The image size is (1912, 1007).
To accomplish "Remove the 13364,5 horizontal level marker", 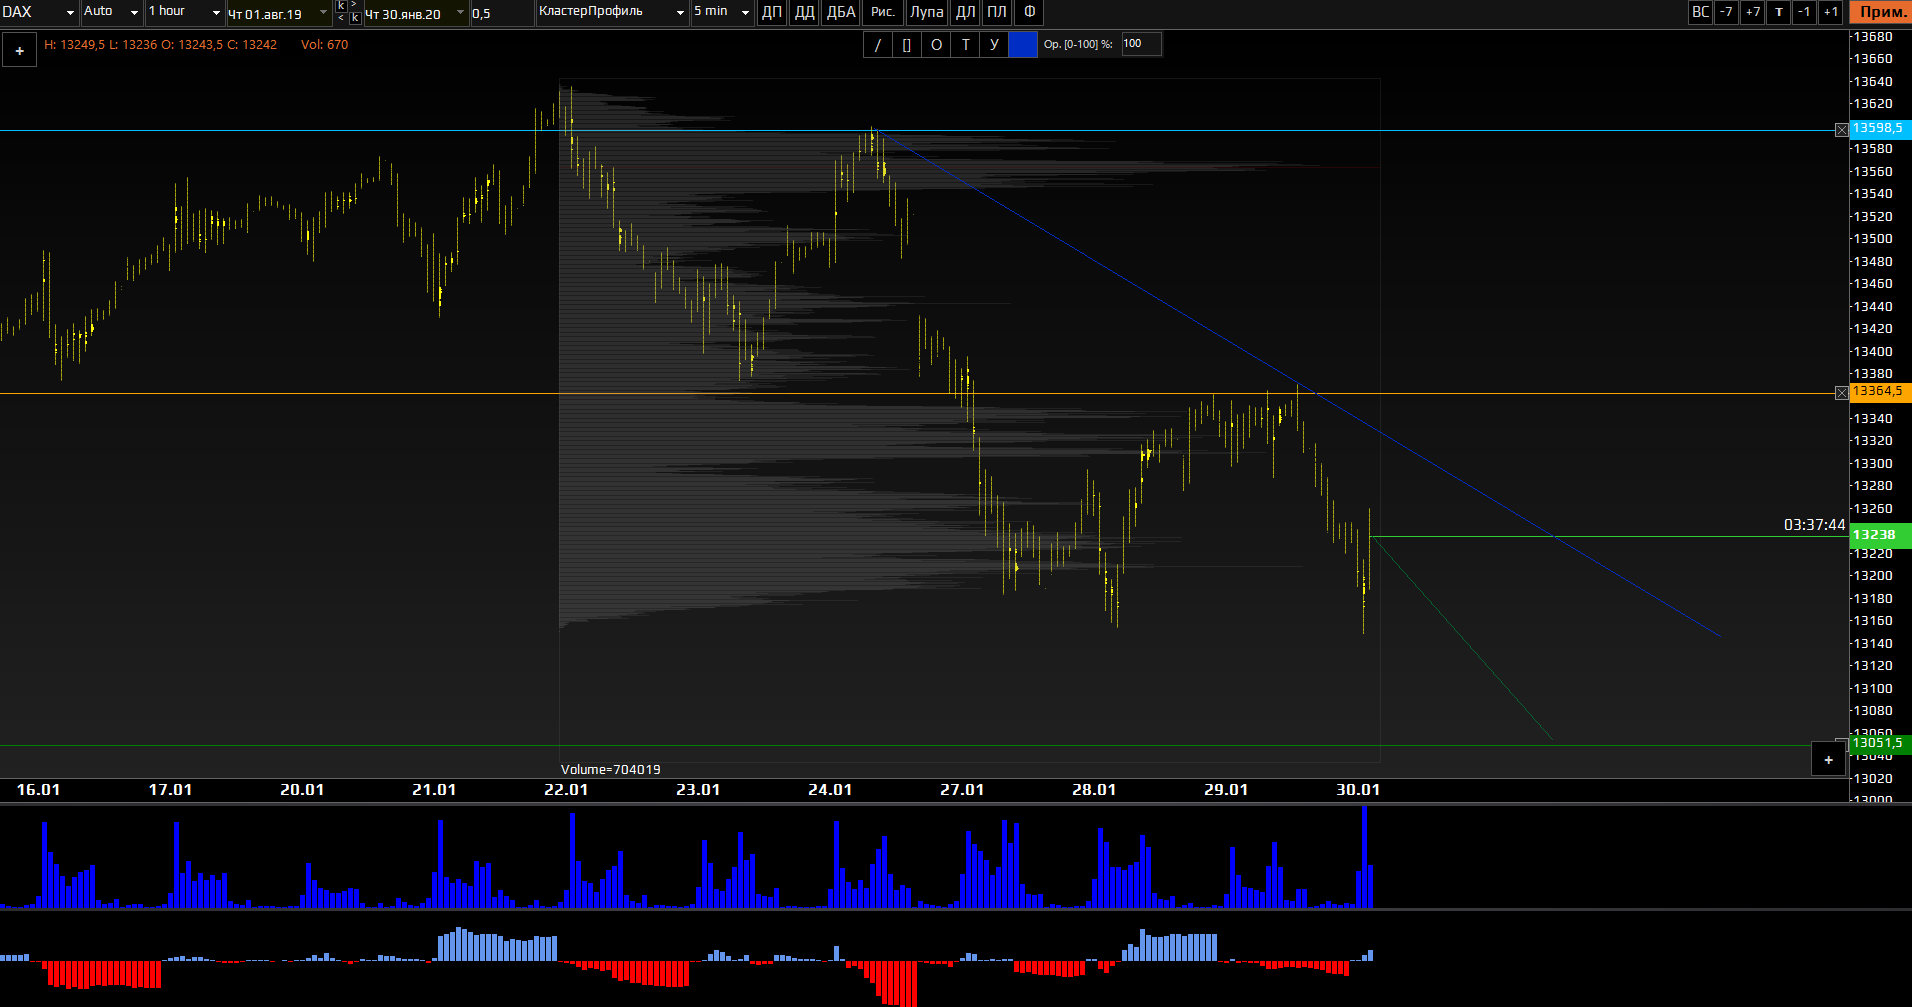I will click(x=1841, y=393).
